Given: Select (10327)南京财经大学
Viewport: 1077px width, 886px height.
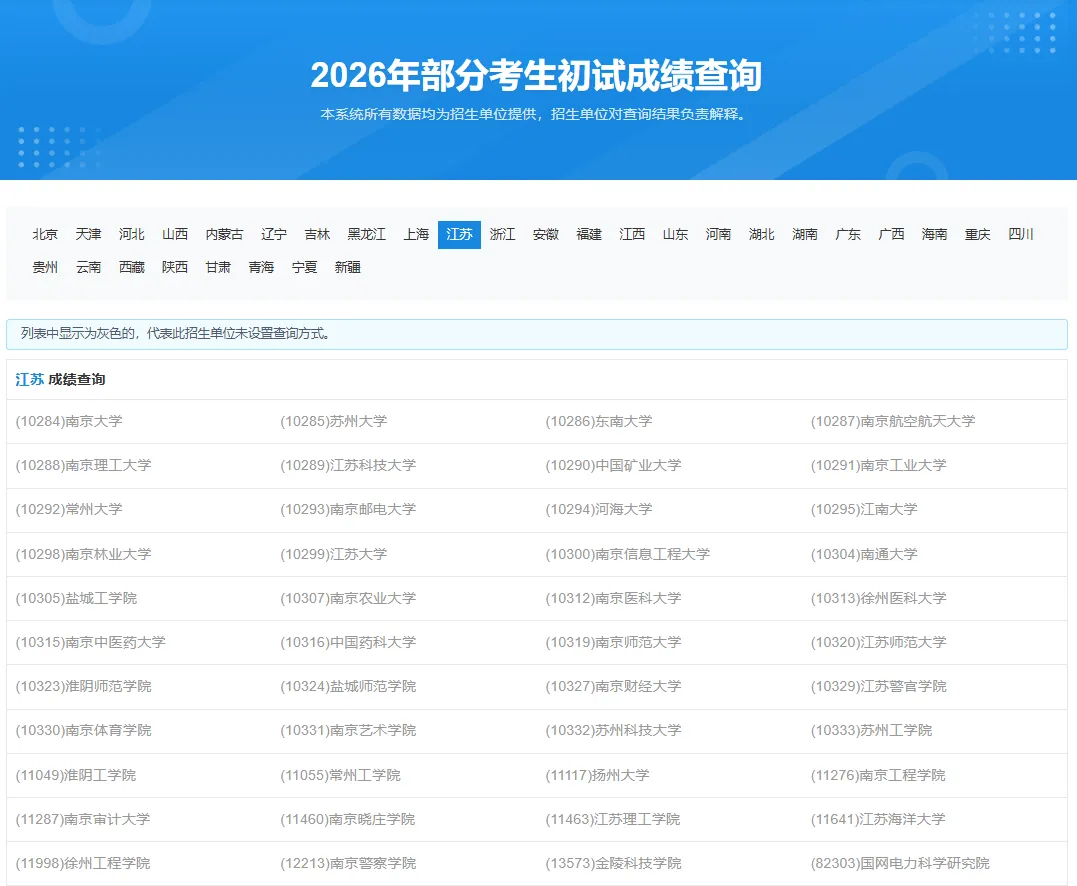Looking at the screenshot, I should point(613,685).
